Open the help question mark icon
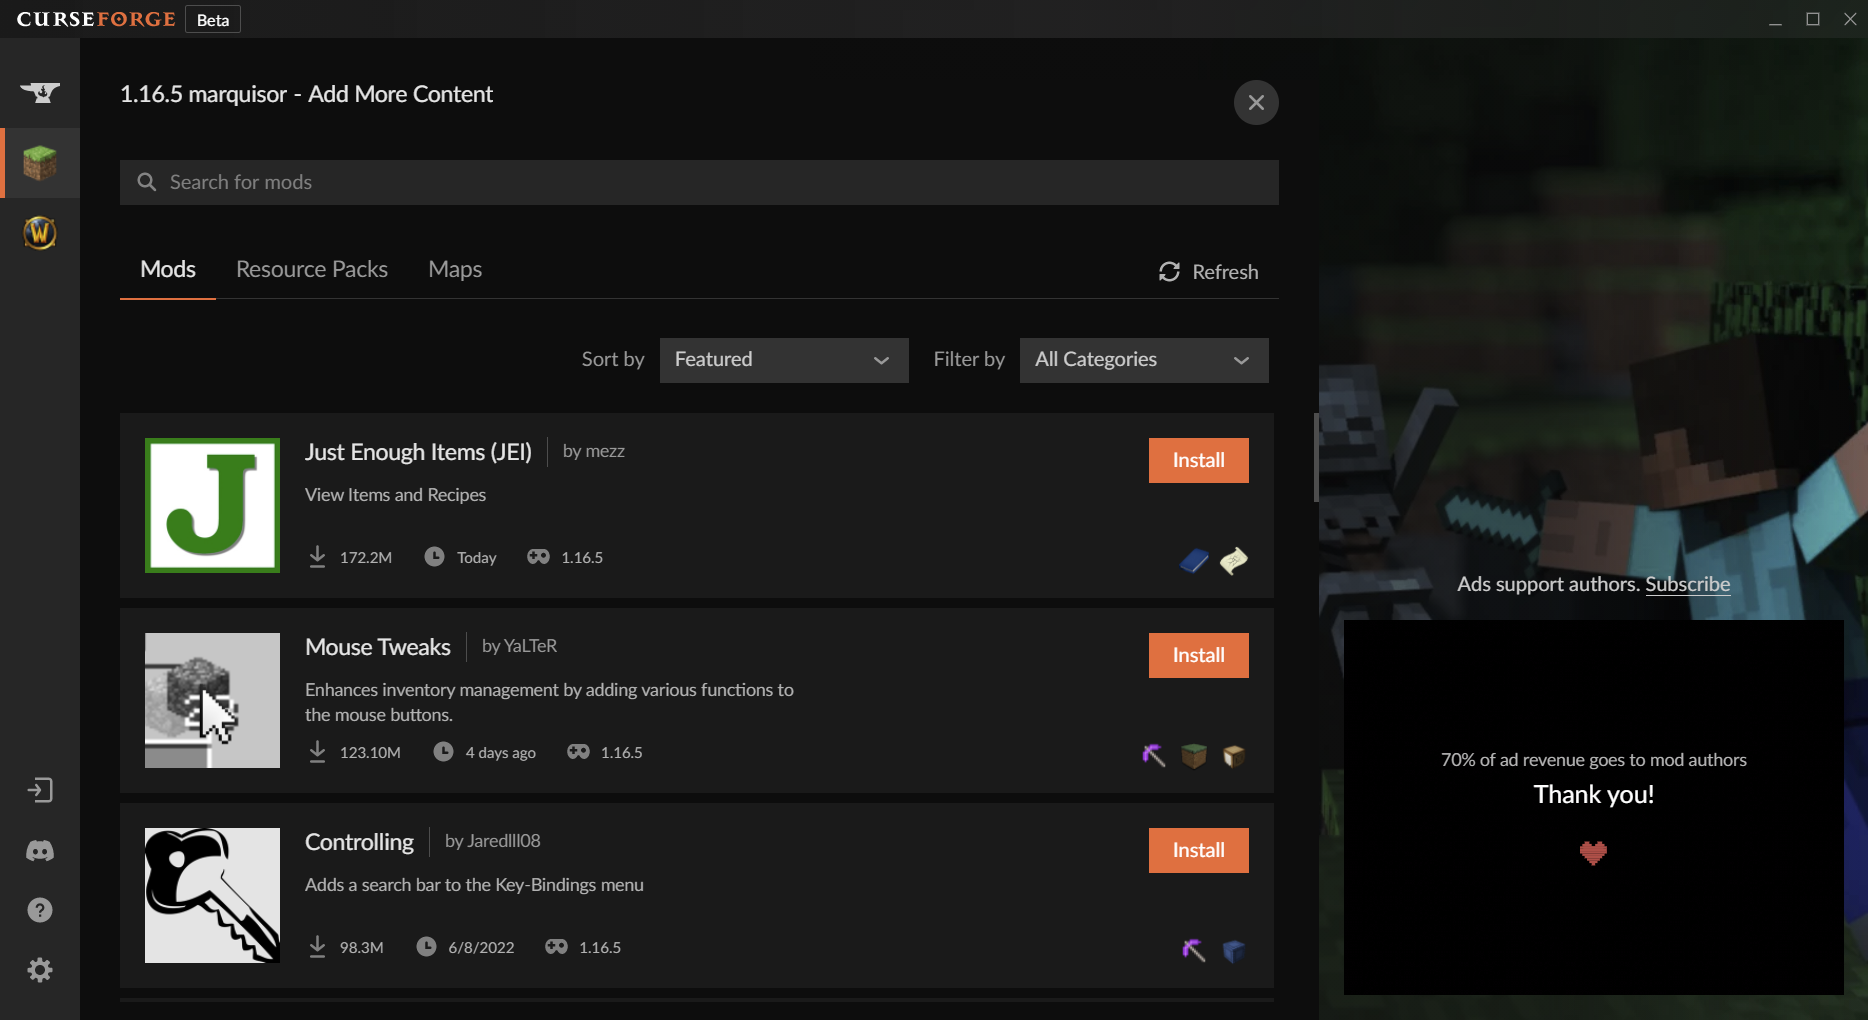1868x1020 pixels. [x=40, y=910]
